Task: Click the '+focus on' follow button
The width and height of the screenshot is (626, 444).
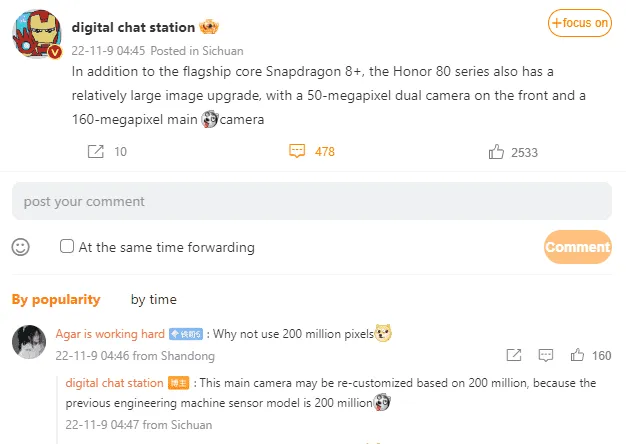Action: [x=580, y=23]
